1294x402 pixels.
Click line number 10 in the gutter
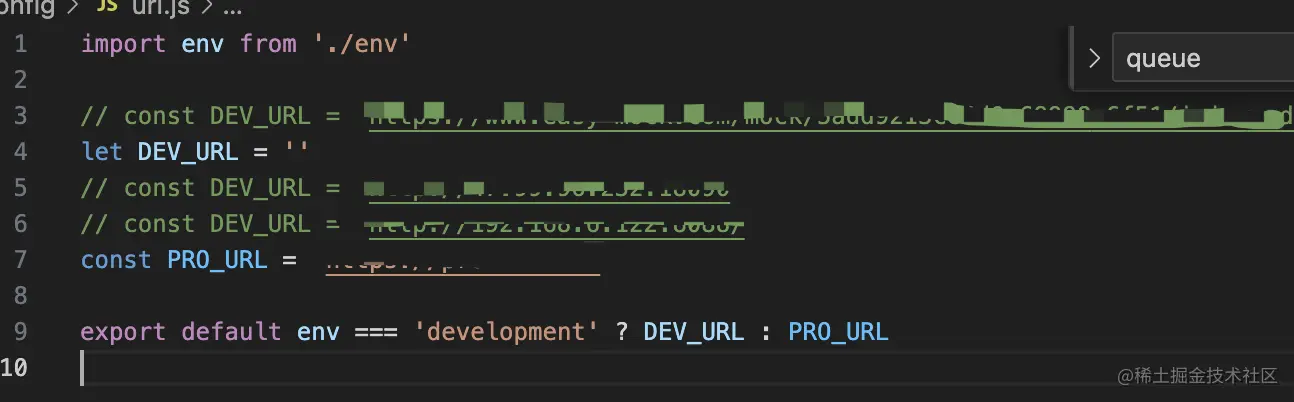click(x=14, y=368)
